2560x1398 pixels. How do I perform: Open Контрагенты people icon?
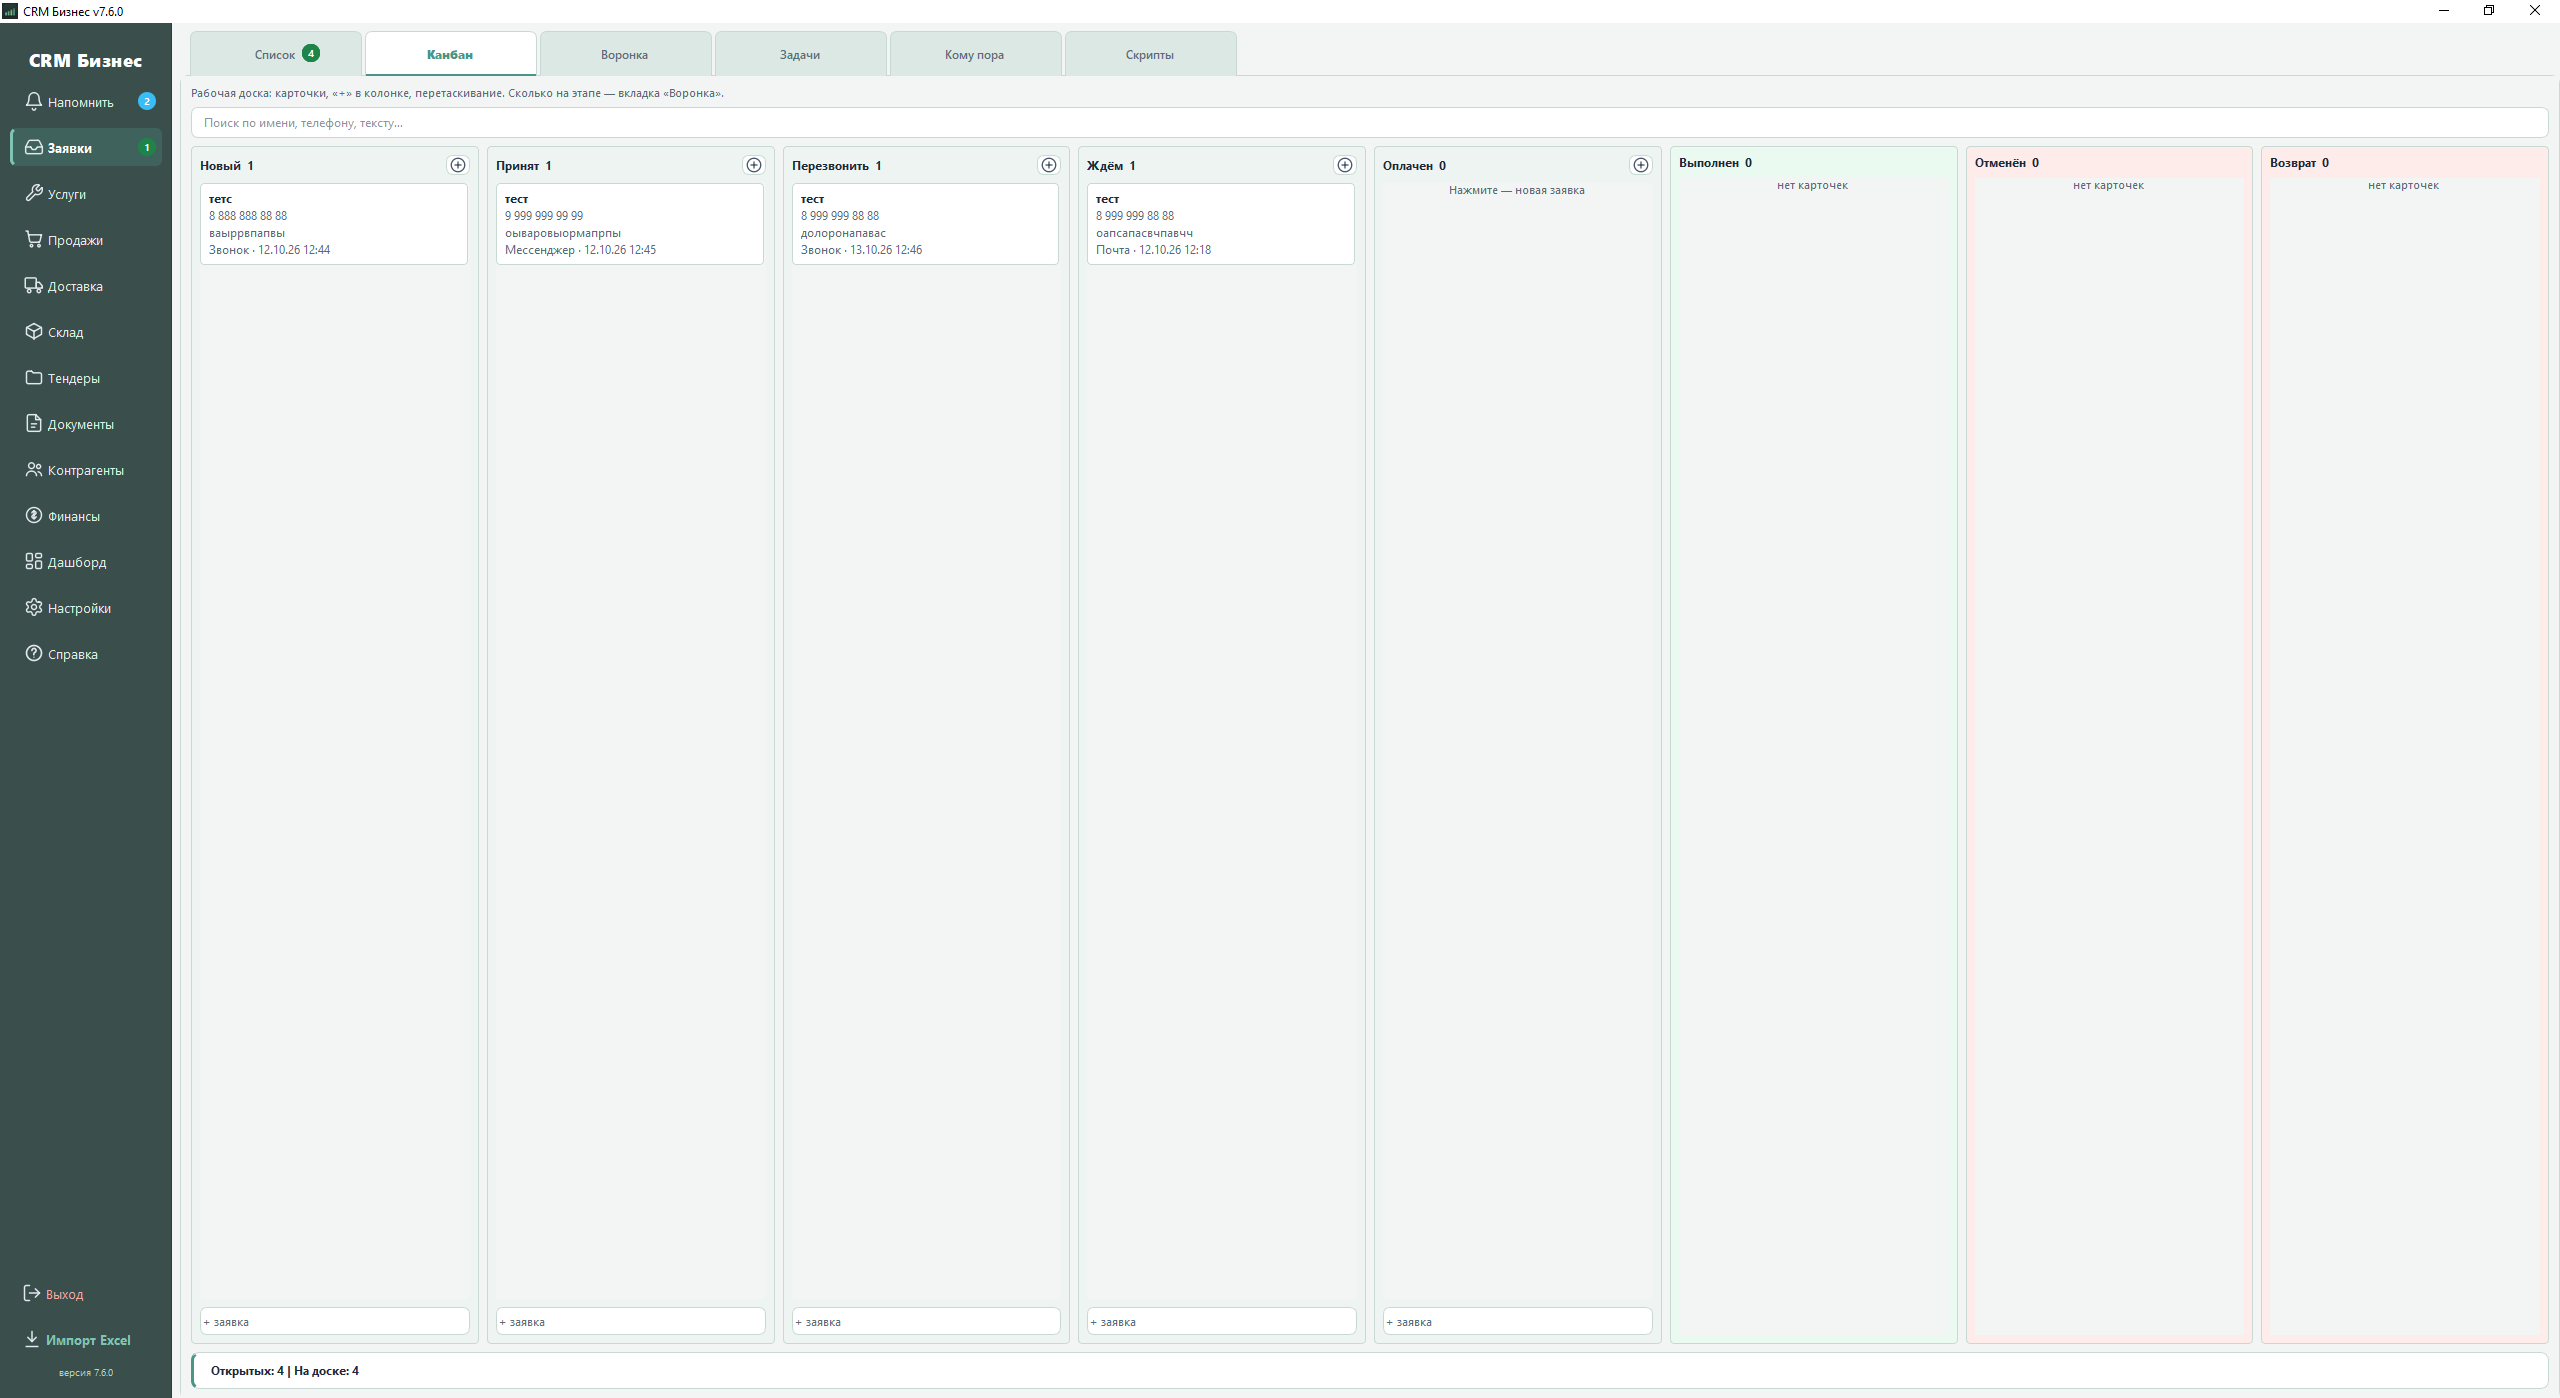point(34,469)
